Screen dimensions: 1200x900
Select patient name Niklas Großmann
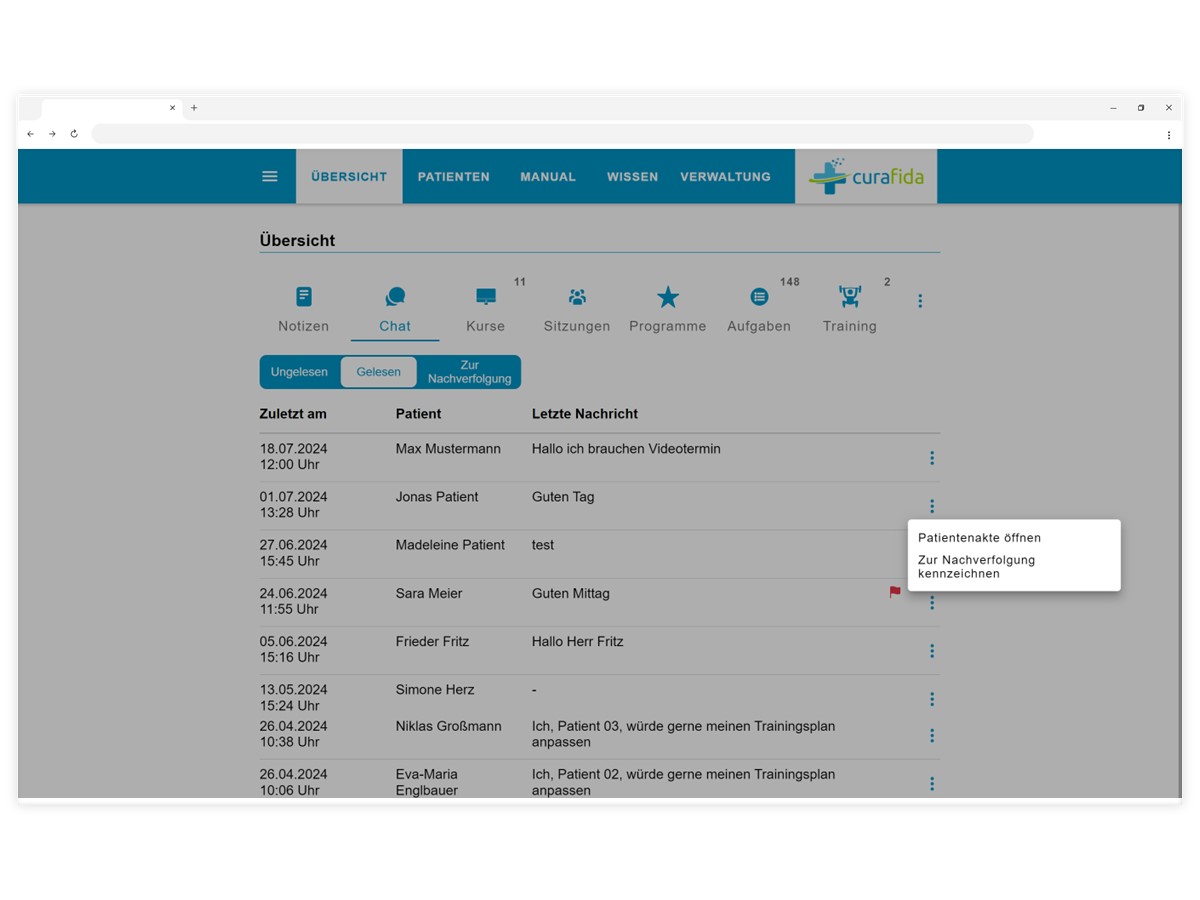coord(449,726)
